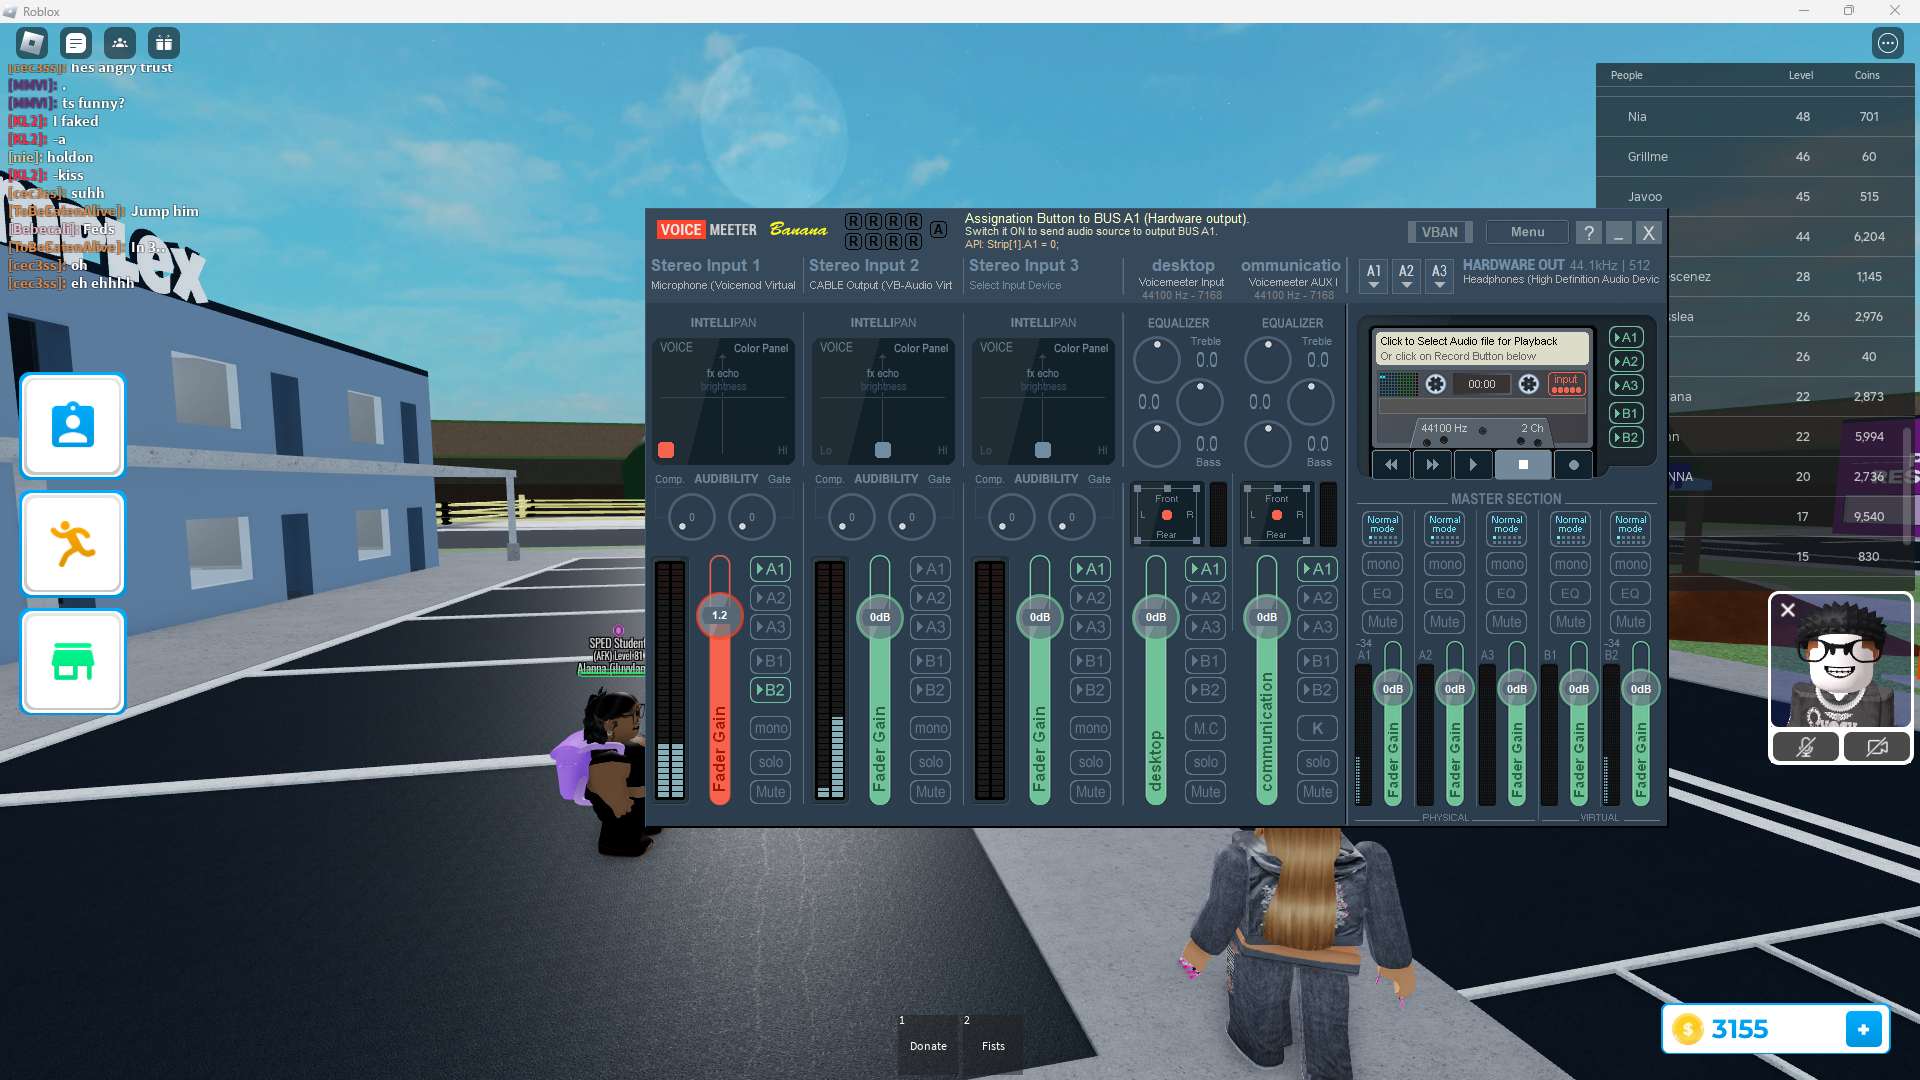This screenshot has width=1920, height=1080.
Task: Open the VBAN configuration
Action: [x=1440, y=232]
